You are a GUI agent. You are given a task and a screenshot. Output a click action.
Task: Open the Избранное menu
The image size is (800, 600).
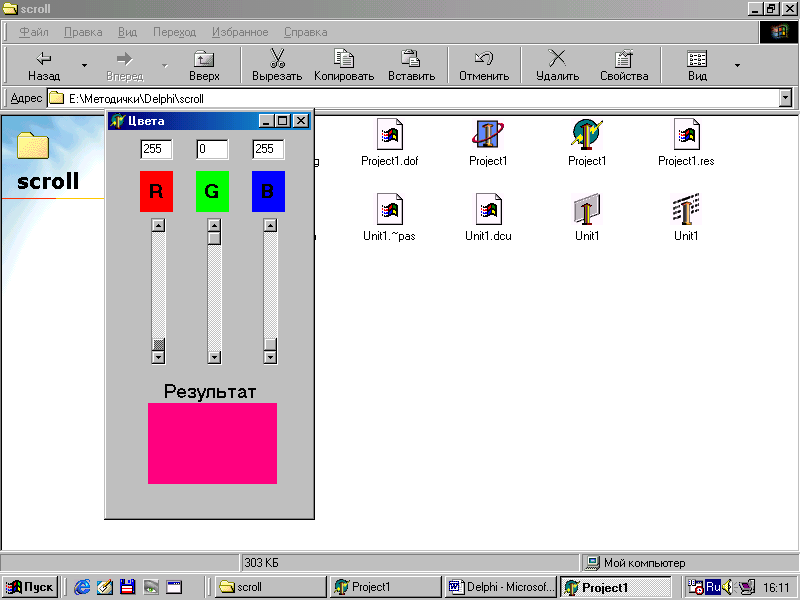pos(240,32)
